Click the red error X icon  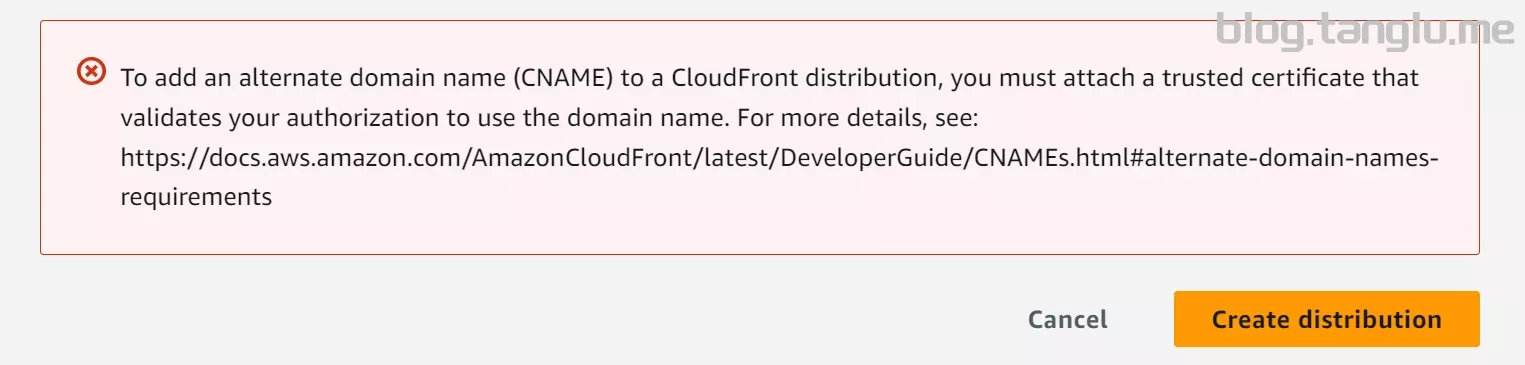click(x=91, y=72)
